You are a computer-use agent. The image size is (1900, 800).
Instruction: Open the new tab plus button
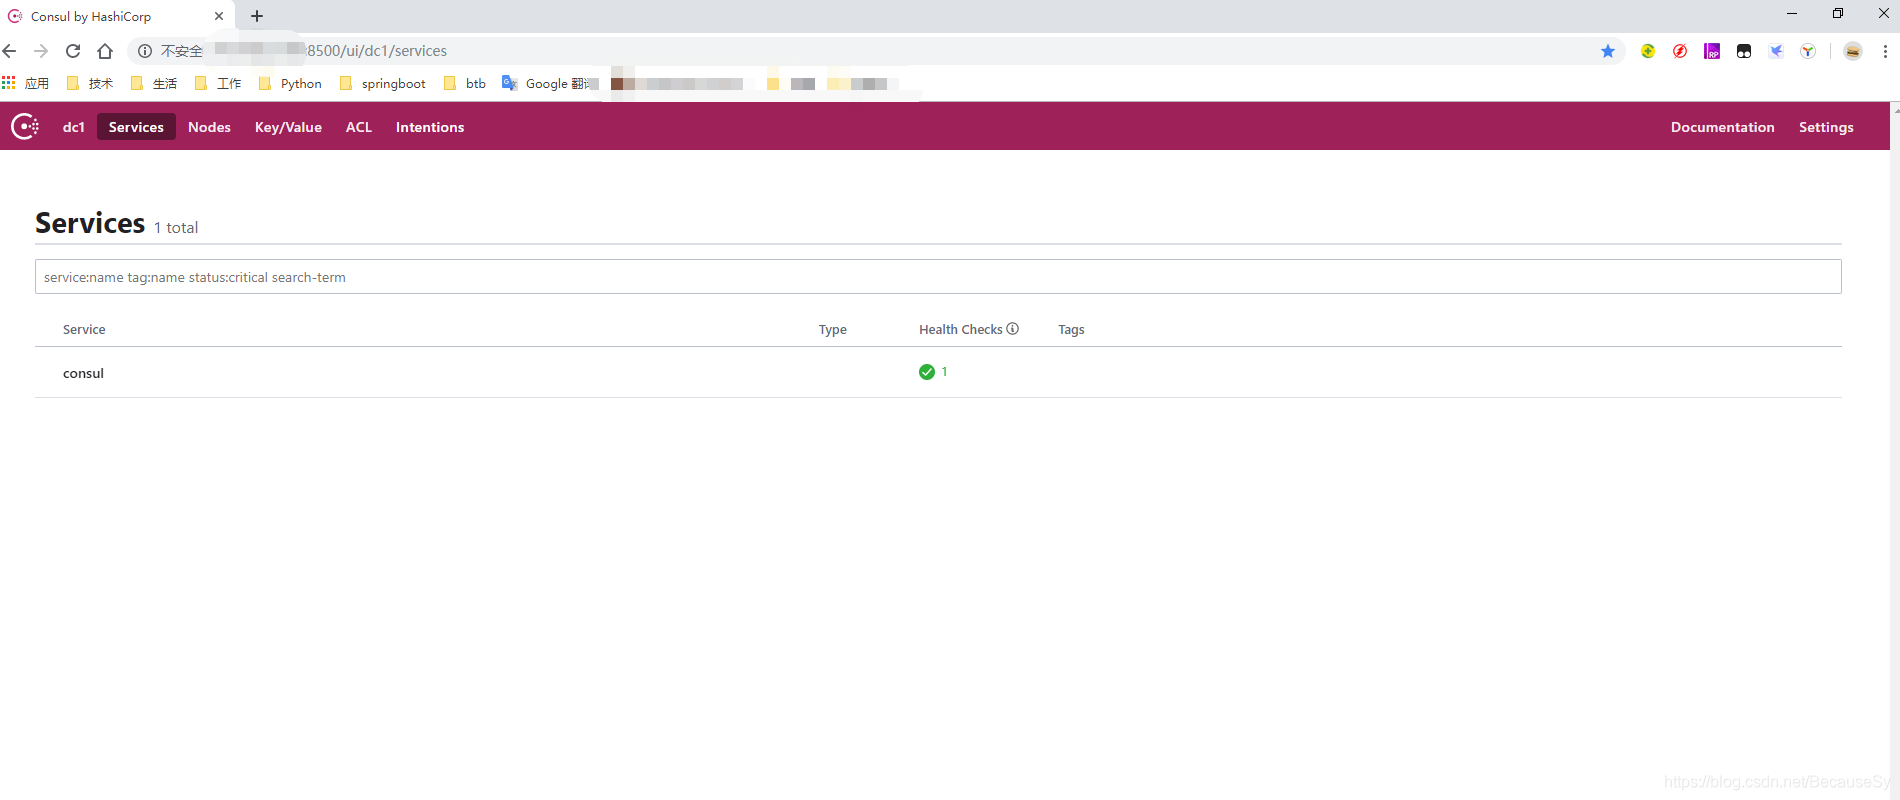click(x=257, y=16)
